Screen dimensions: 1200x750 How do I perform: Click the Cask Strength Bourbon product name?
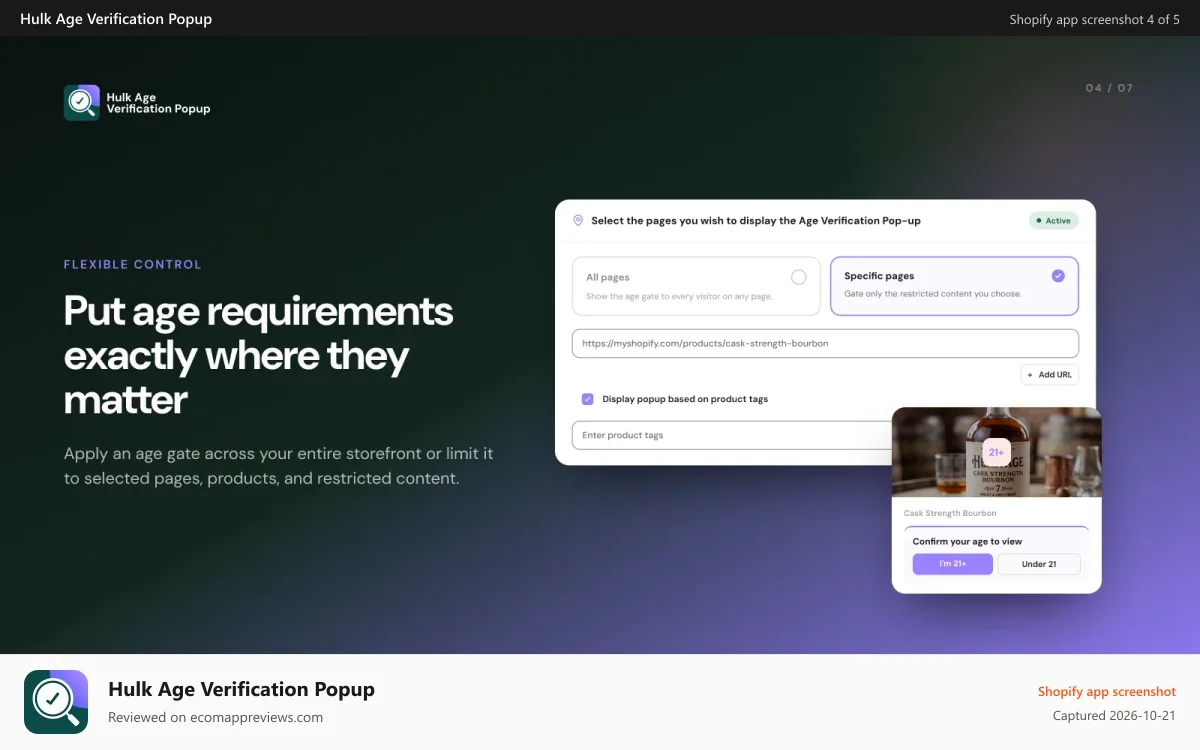pyautogui.click(x=950, y=513)
